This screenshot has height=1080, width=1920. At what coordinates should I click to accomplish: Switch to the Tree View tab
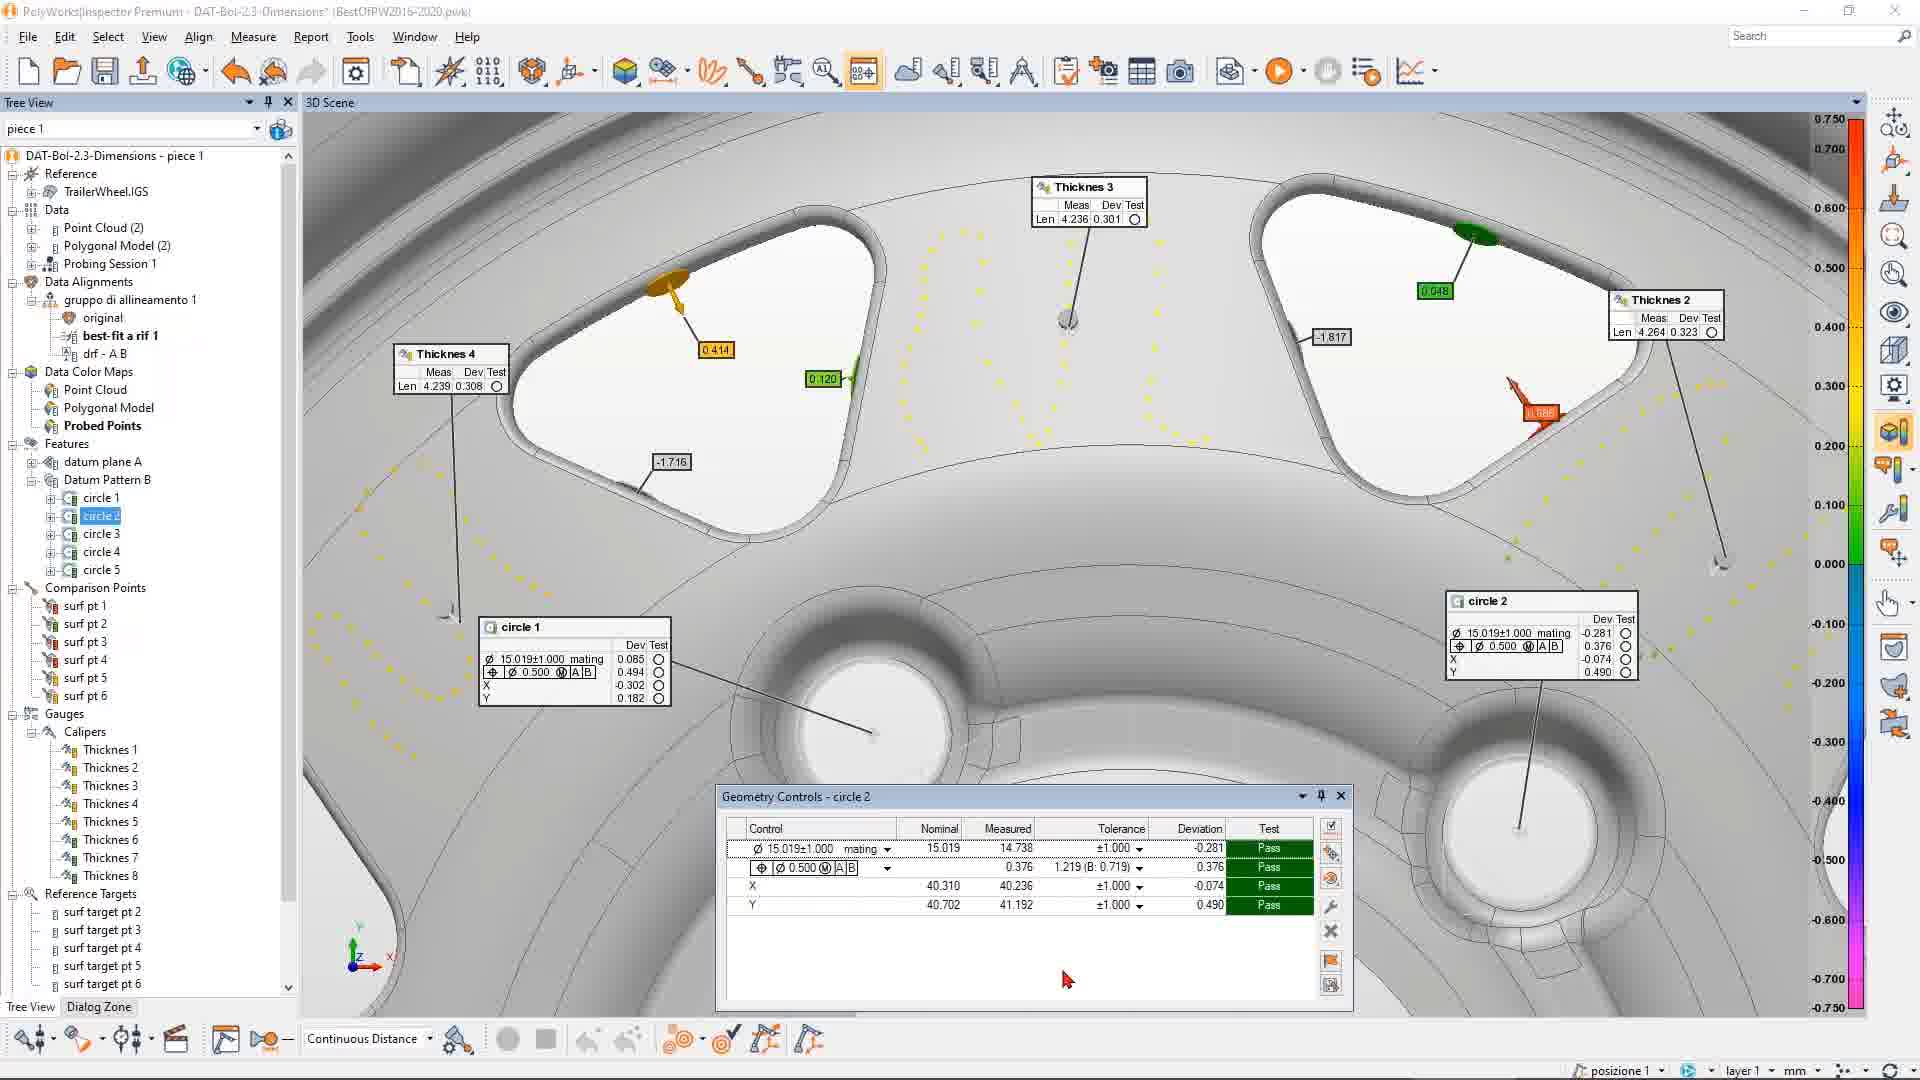click(30, 1007)
